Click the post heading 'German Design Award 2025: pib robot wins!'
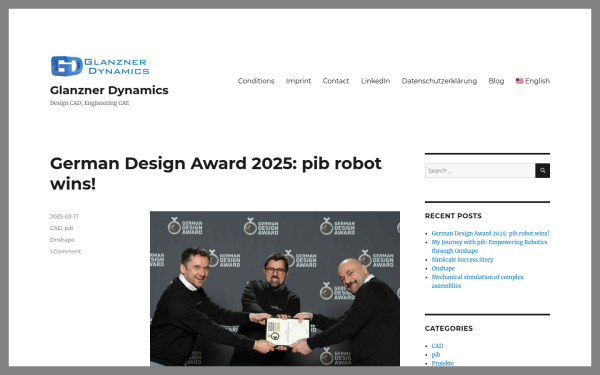600x375 pixels. [215, 173]
